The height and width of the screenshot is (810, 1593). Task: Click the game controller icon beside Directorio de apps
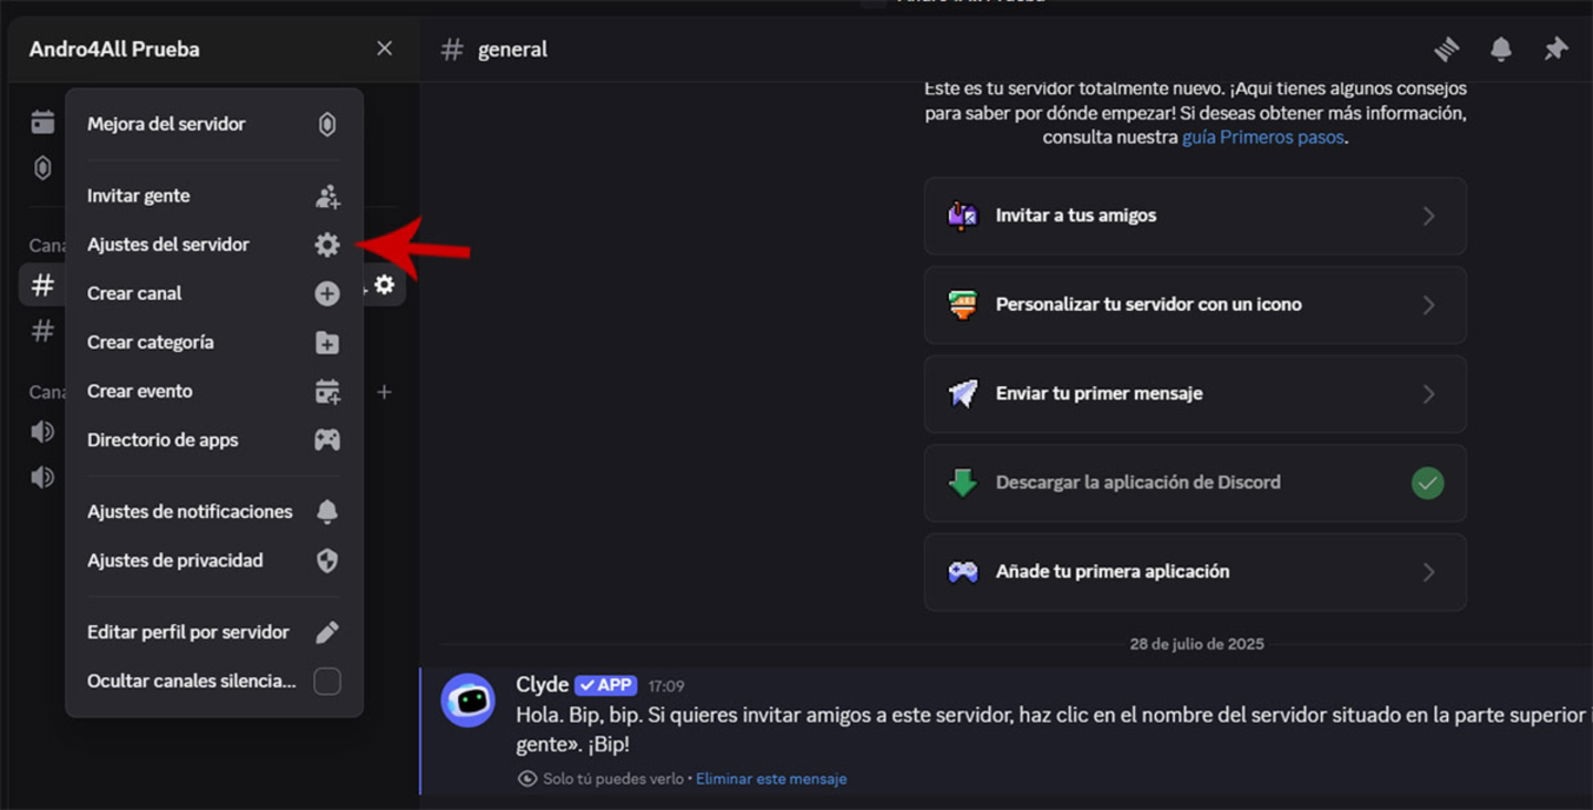pyautogui.click(x=327, y=440)
